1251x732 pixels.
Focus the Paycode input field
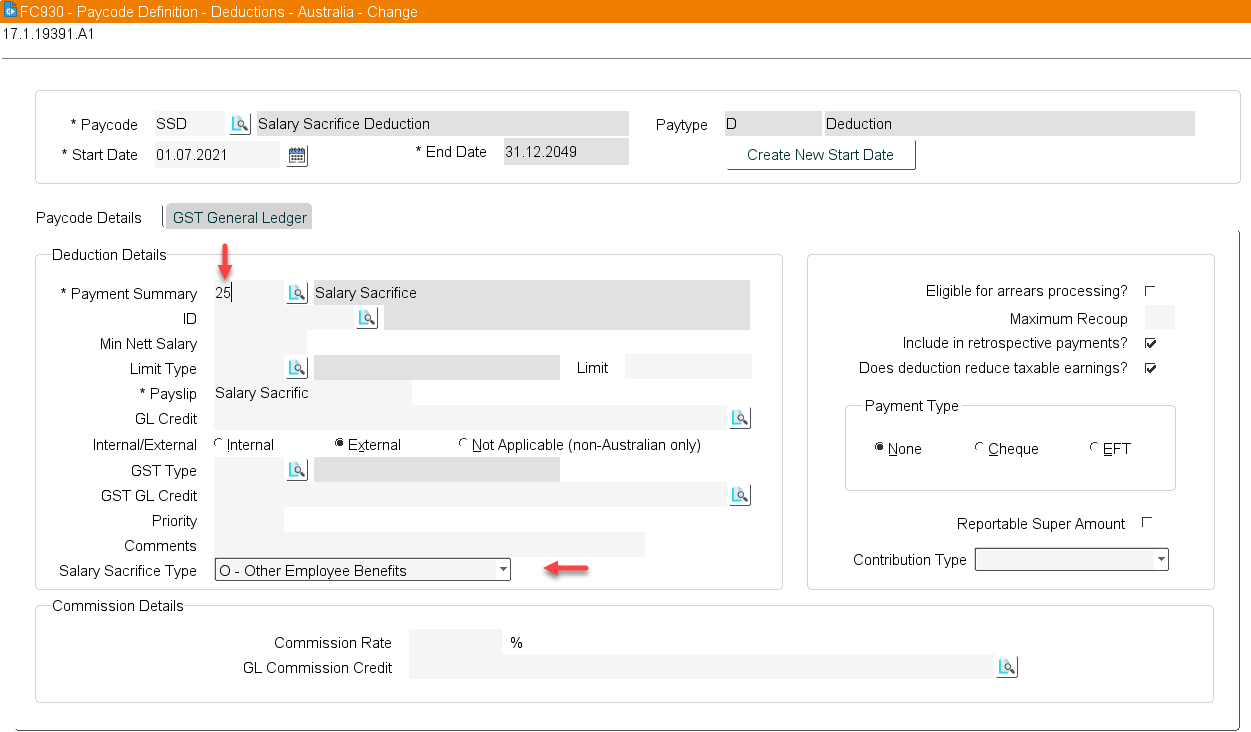(x=190, y=124)
